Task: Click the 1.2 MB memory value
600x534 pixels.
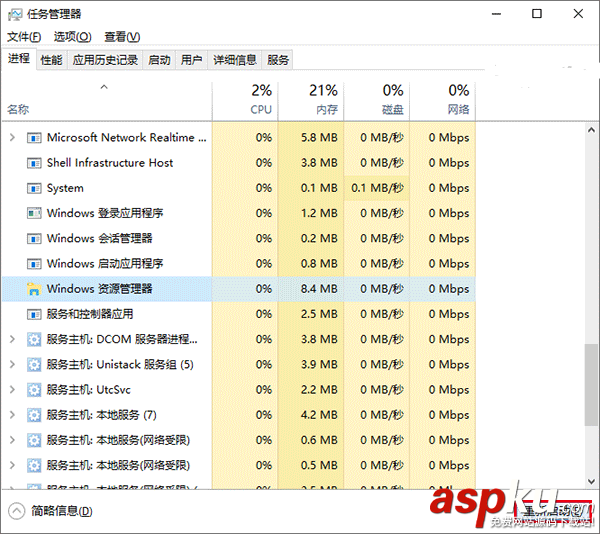Action: [319, 213]
